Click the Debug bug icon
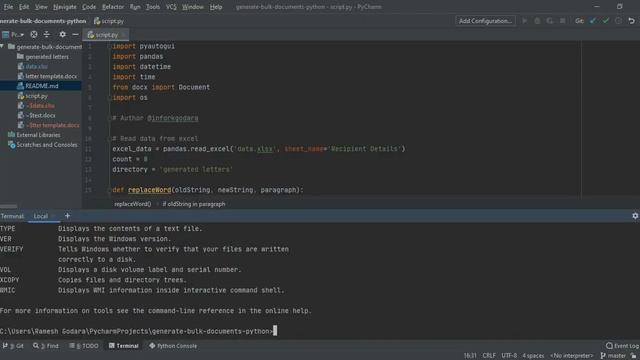The image size is (640, 360). click(x=537, y=21)
